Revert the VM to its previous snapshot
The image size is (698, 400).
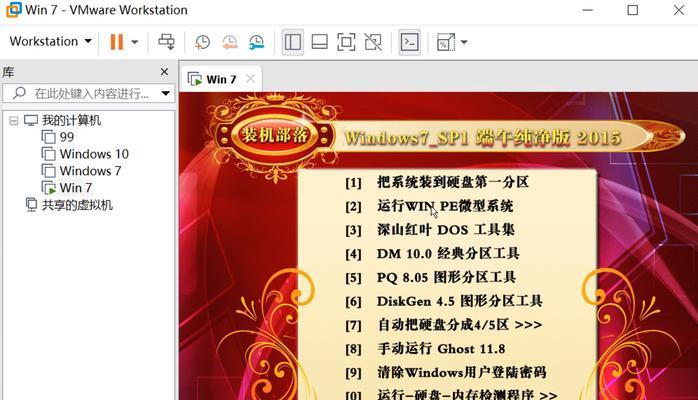point(230,42)
